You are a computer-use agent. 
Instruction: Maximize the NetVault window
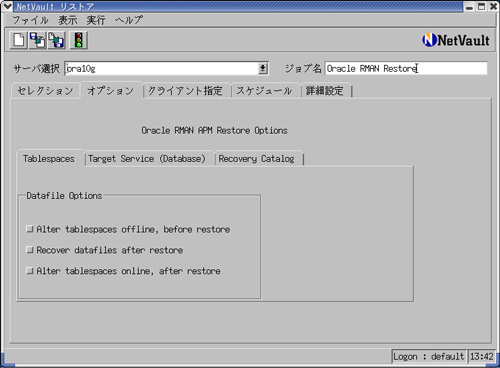481,7
